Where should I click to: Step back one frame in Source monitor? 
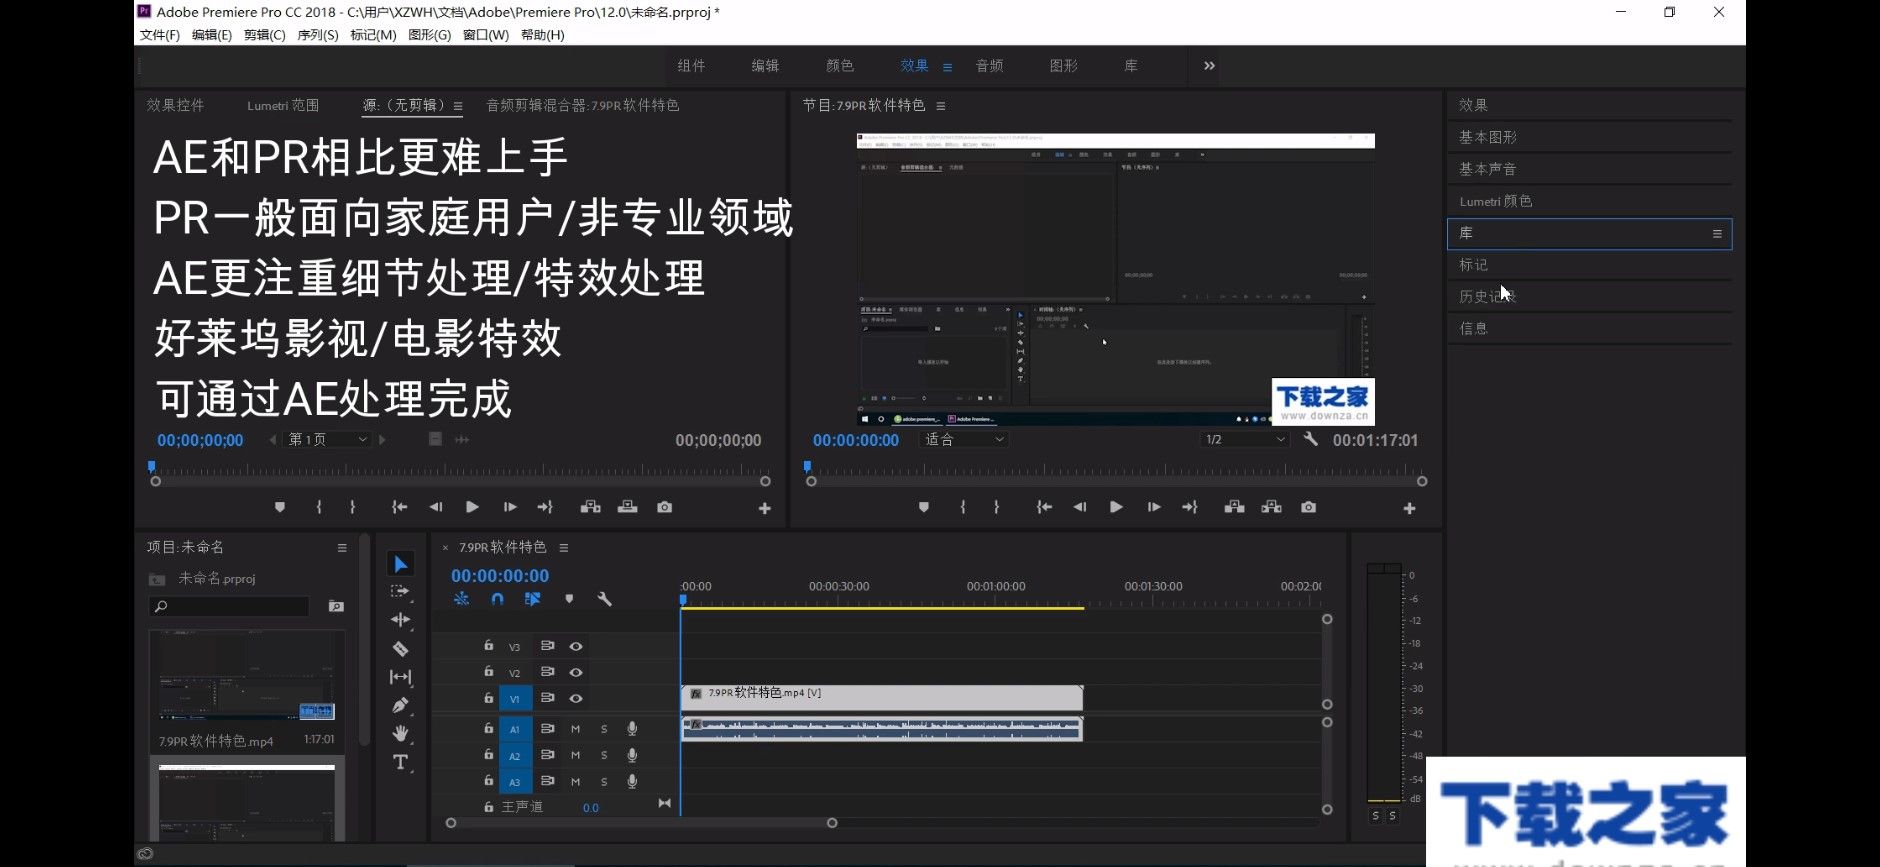click(436, 507)
